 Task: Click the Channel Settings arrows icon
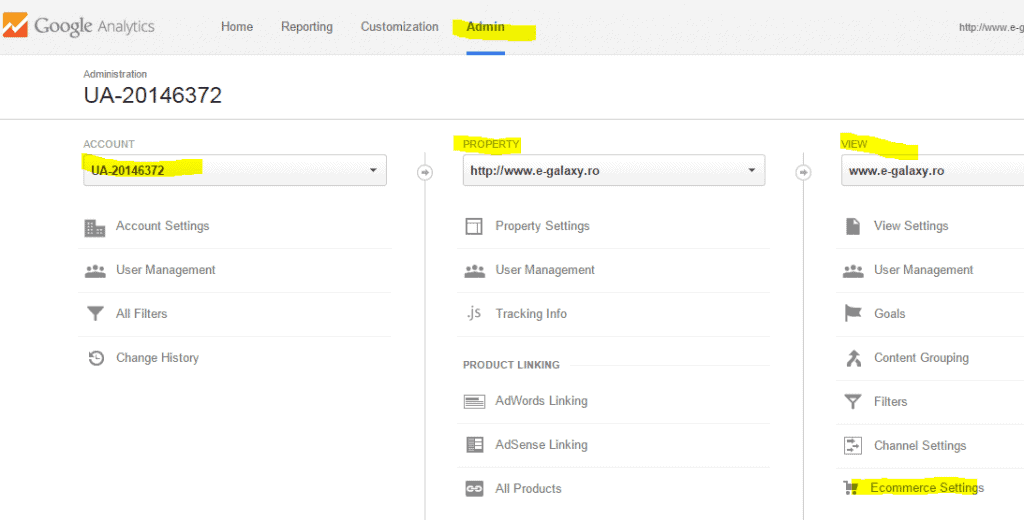click(x=854, y=446)
